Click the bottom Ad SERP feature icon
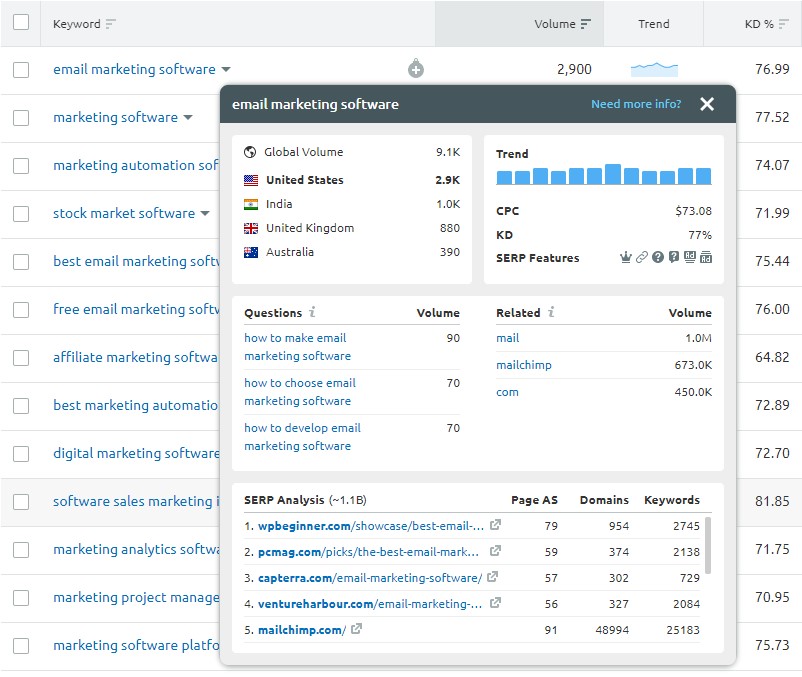This screenshot has height=677, width=802. tap(706, 257)
